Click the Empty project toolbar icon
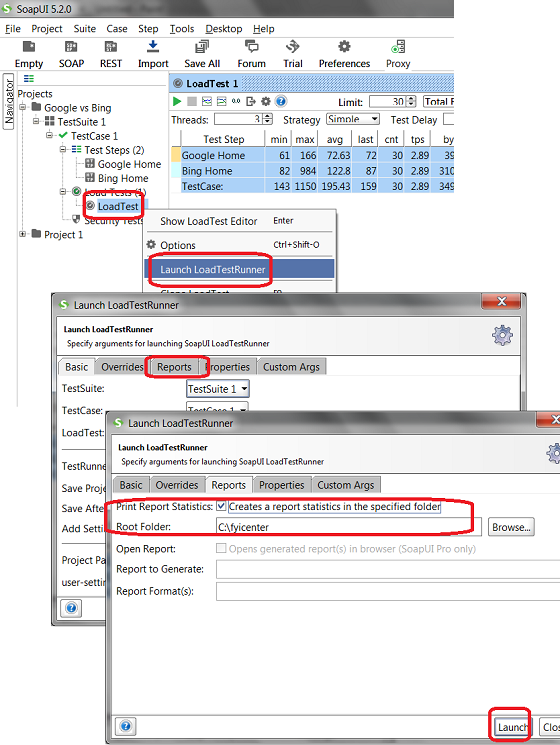This screenshot has width=560, height=745. (29, 47)
